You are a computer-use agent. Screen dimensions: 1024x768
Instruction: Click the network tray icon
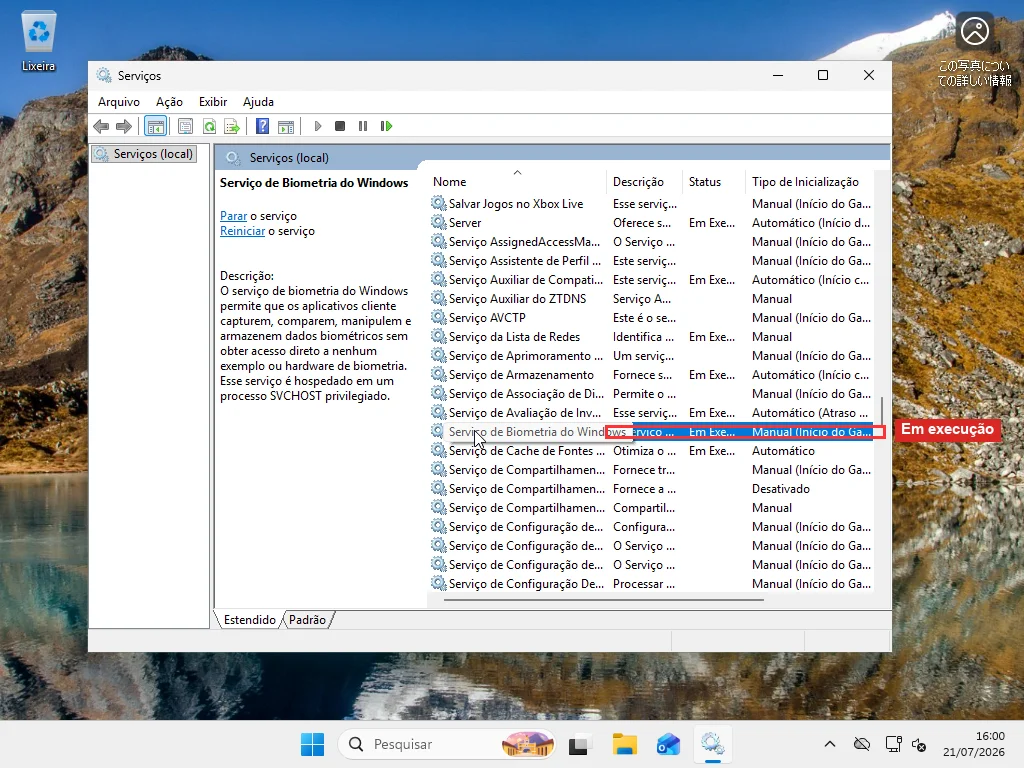893,744
